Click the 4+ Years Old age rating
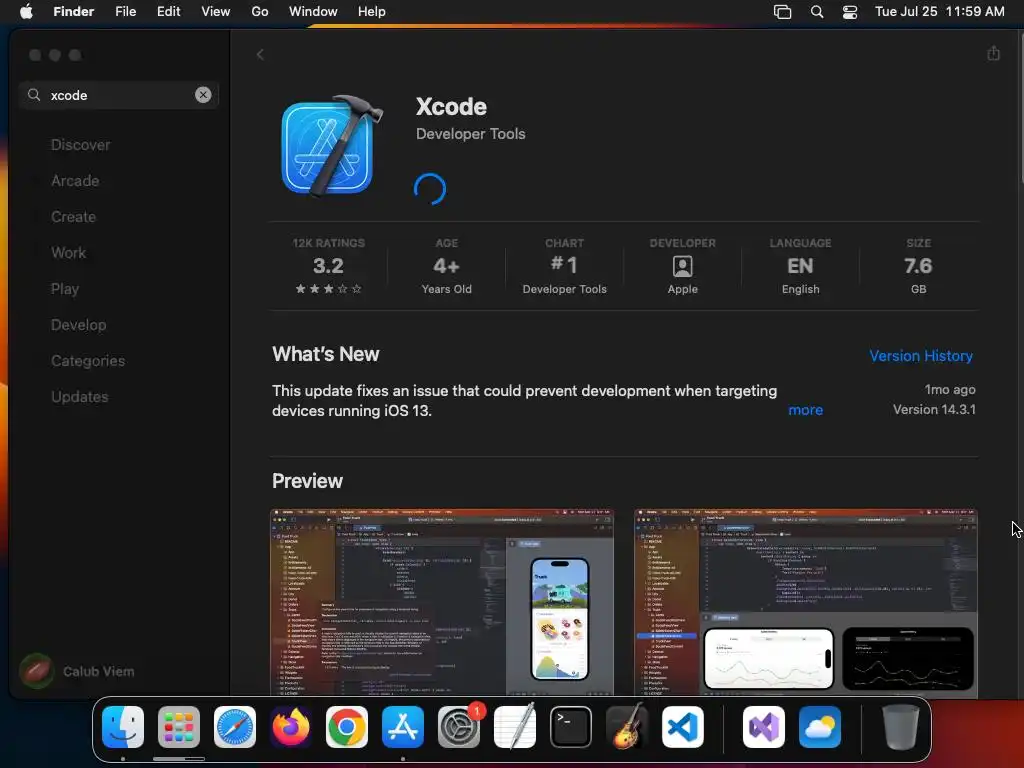Viewport: 1024px width, 768px height. (x=447, y=266)
